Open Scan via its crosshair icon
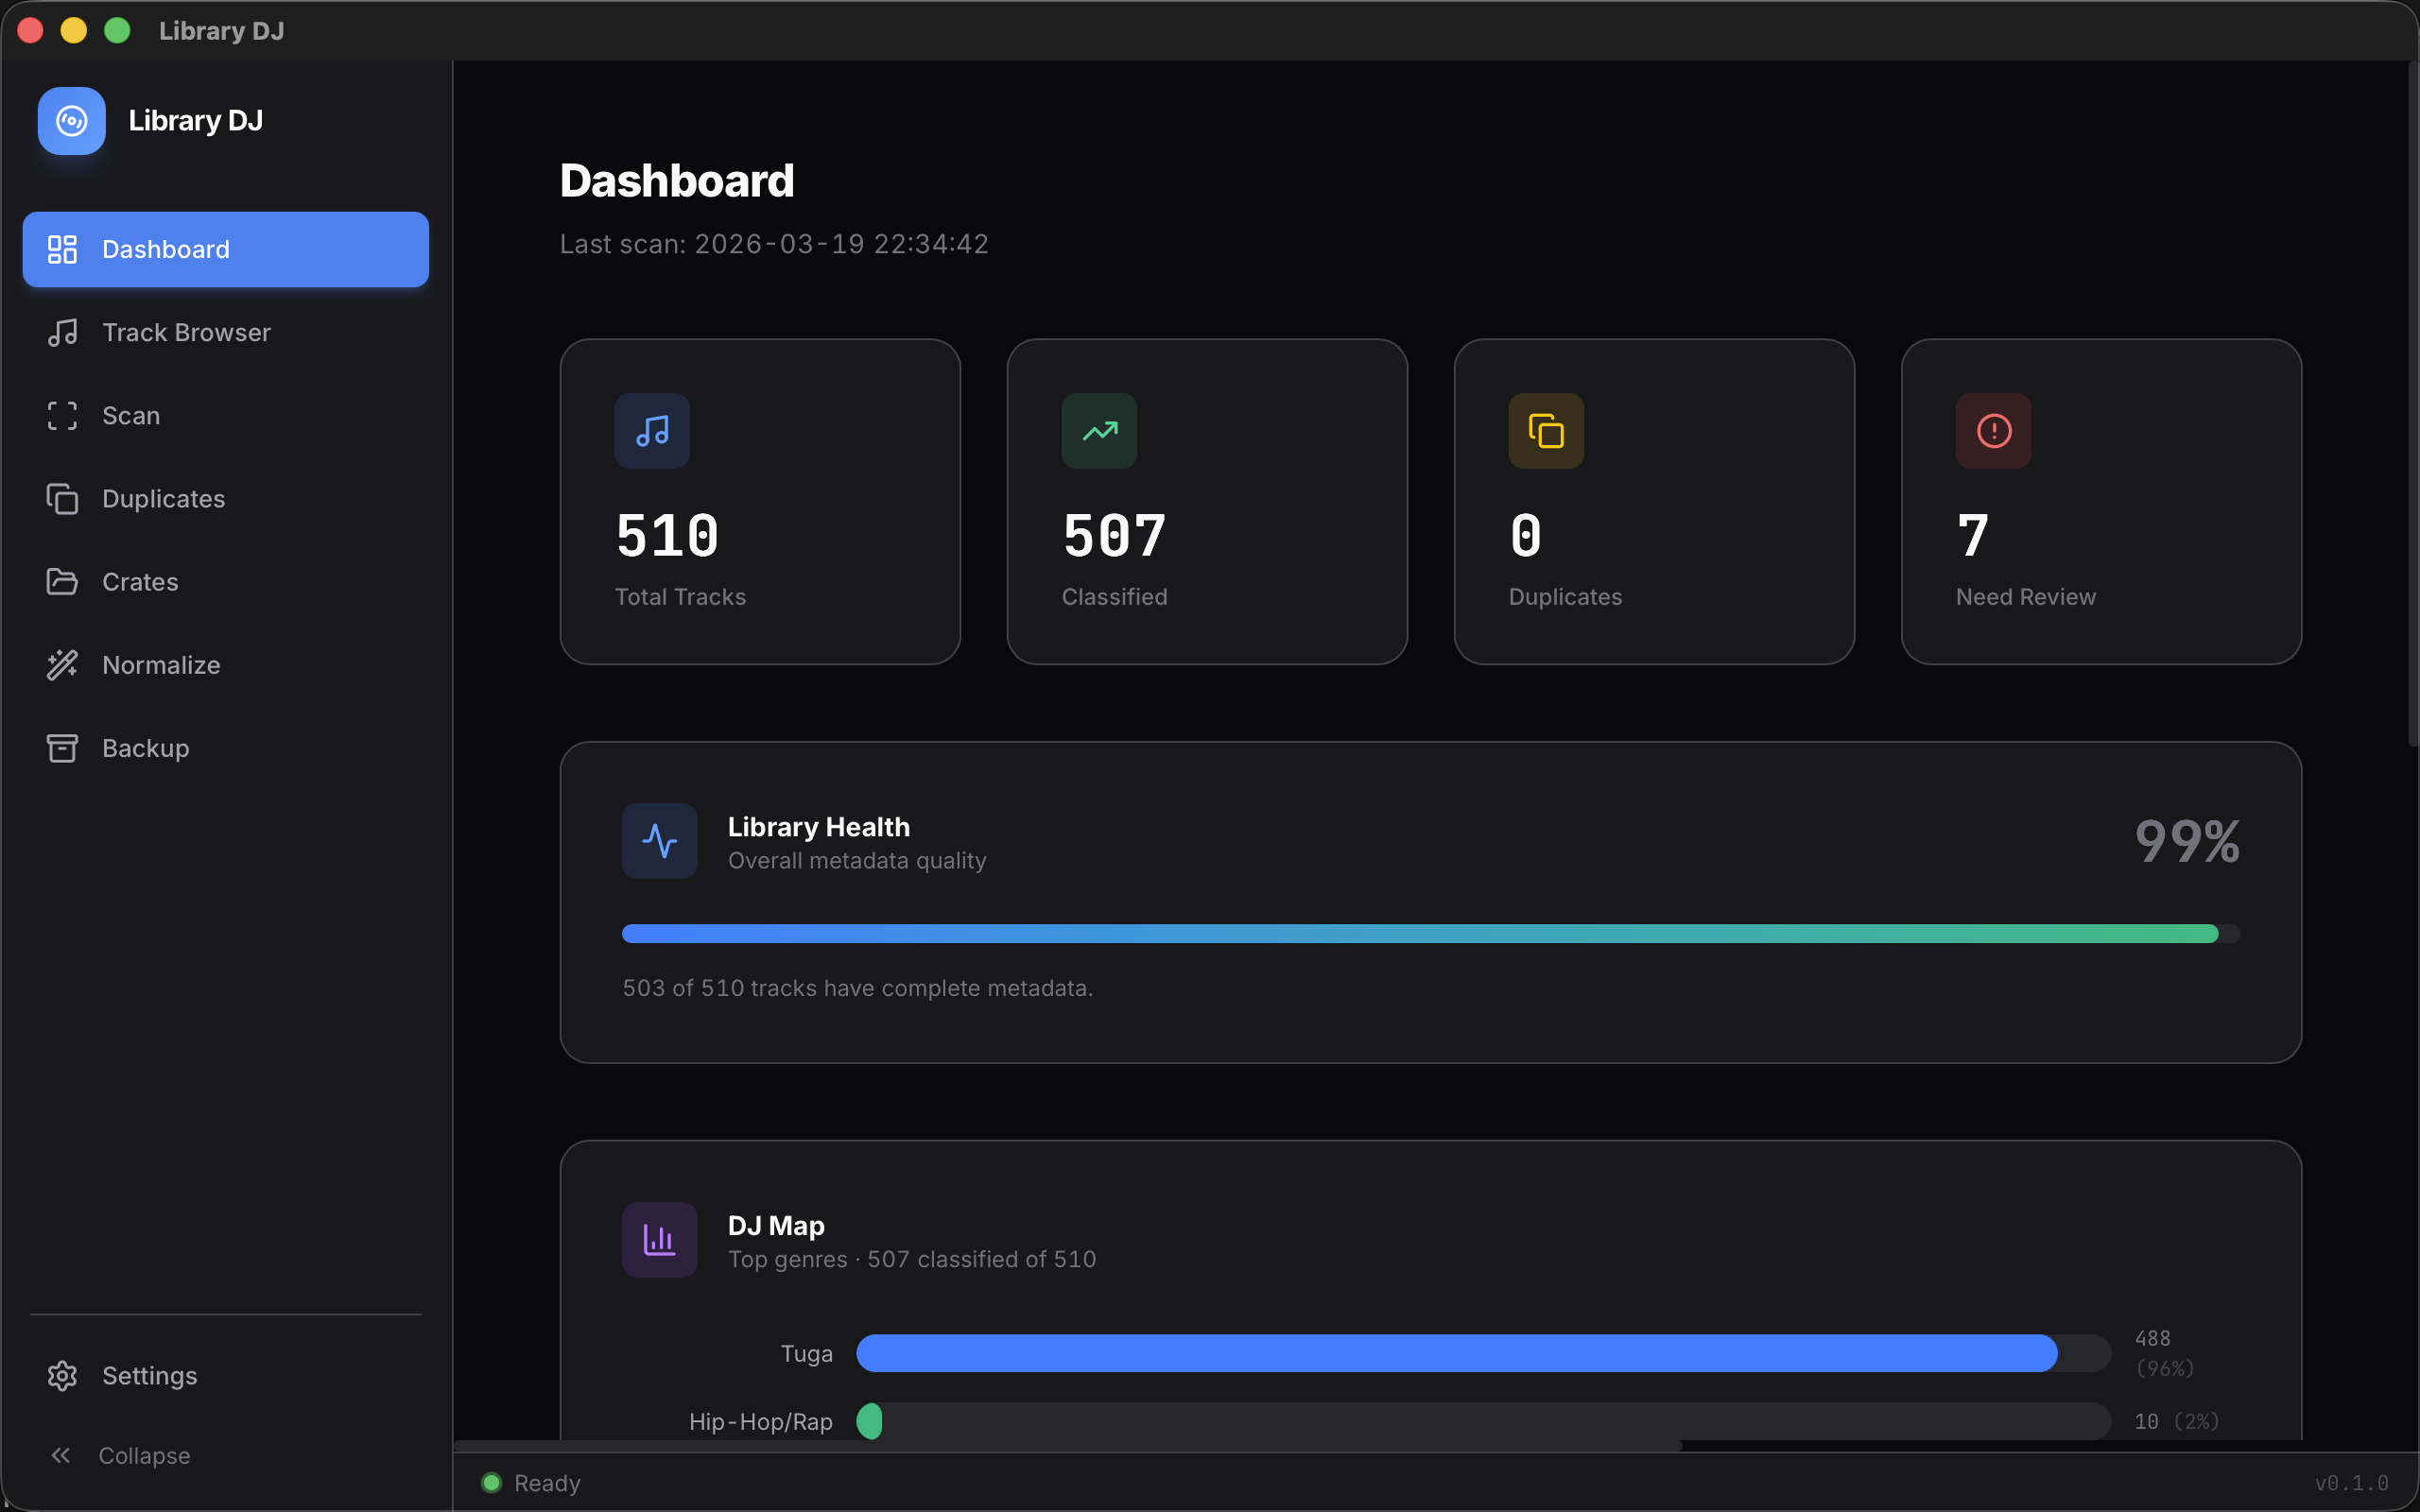This screenshot has width=2420, height=1512. click(x=63, y=415)
